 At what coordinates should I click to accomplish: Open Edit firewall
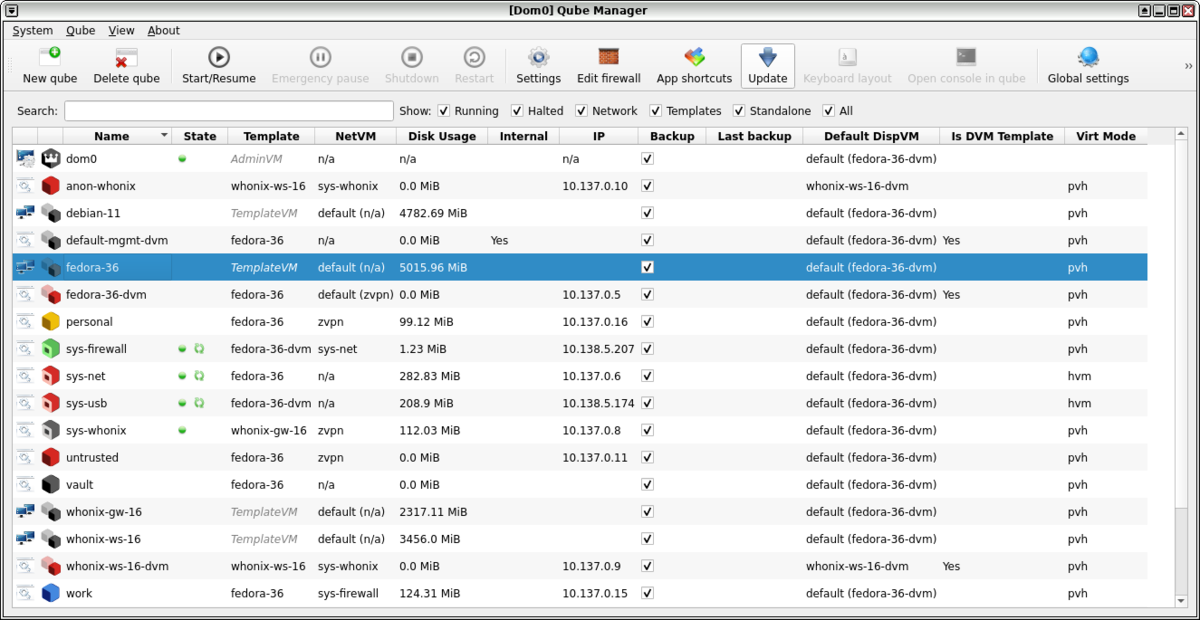tap(608, 66)
